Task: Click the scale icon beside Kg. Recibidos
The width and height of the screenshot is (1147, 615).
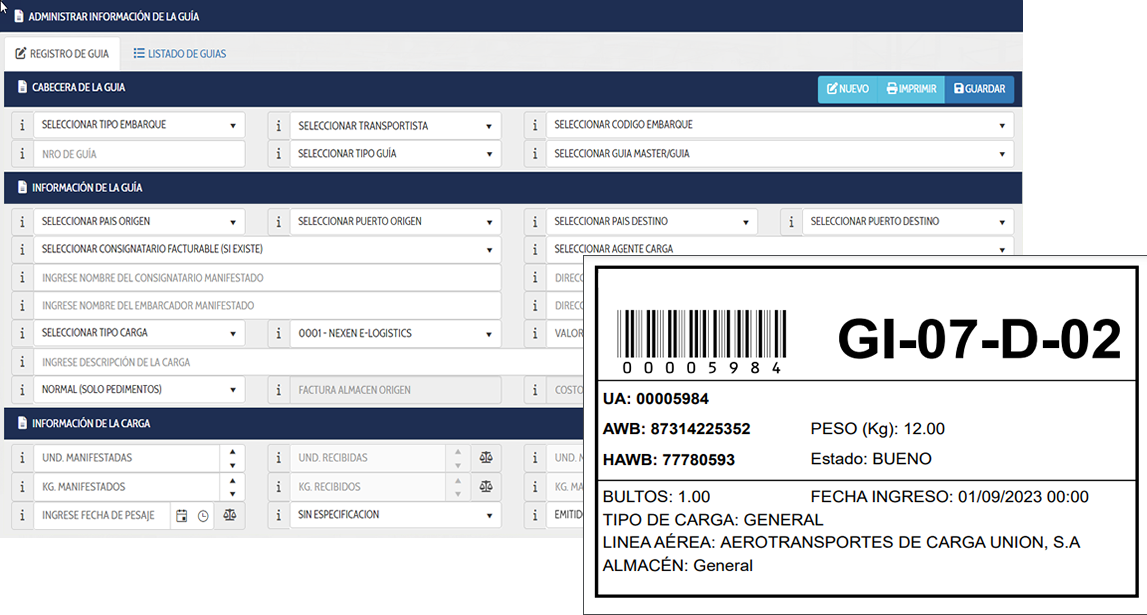Action: pos(486,487)
